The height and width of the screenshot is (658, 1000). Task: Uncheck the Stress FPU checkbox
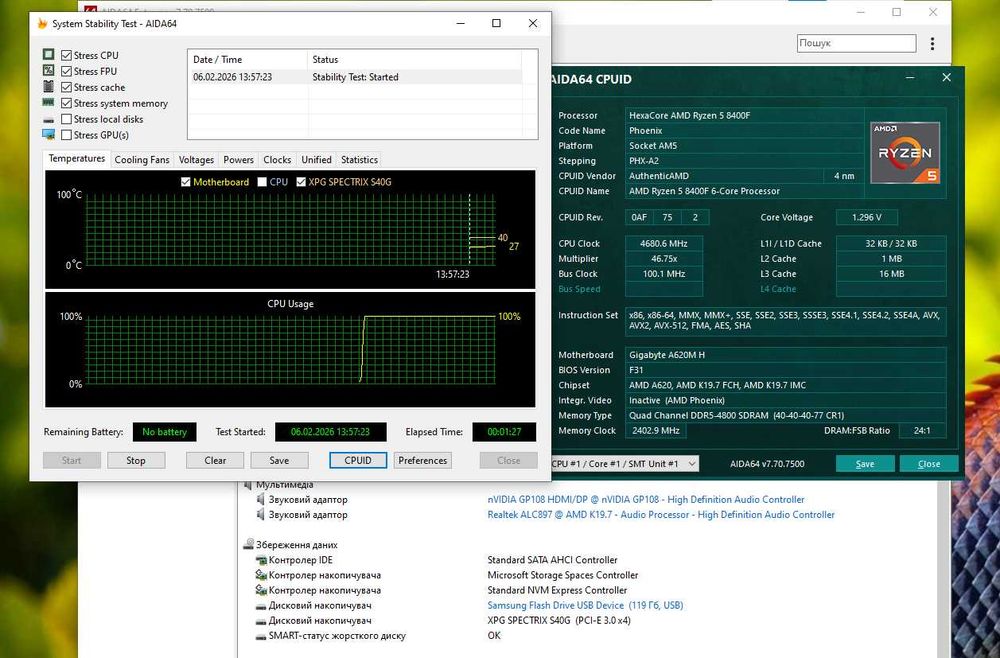(66, 71)
